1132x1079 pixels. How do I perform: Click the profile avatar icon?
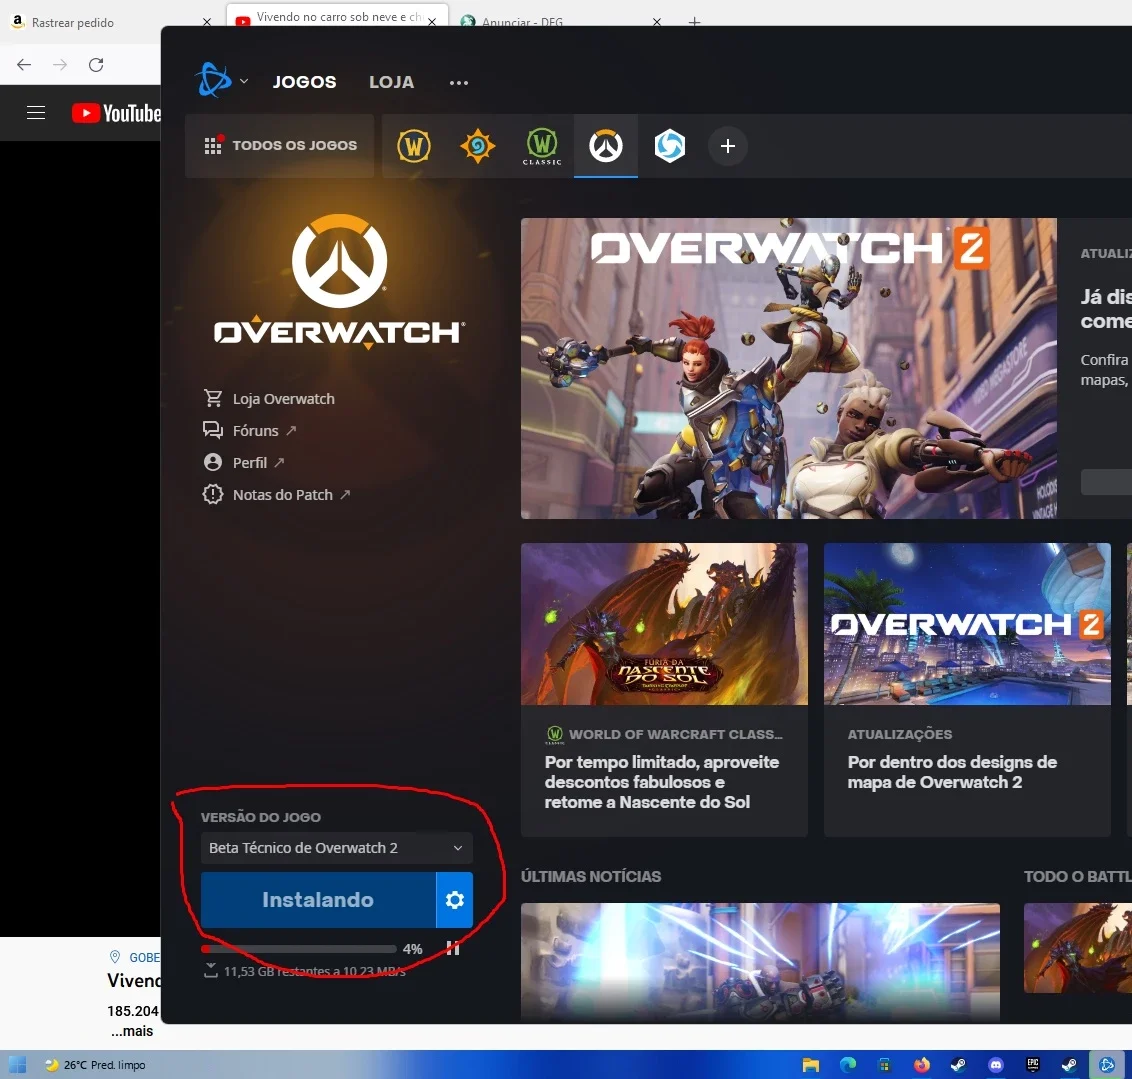(213, 462)
